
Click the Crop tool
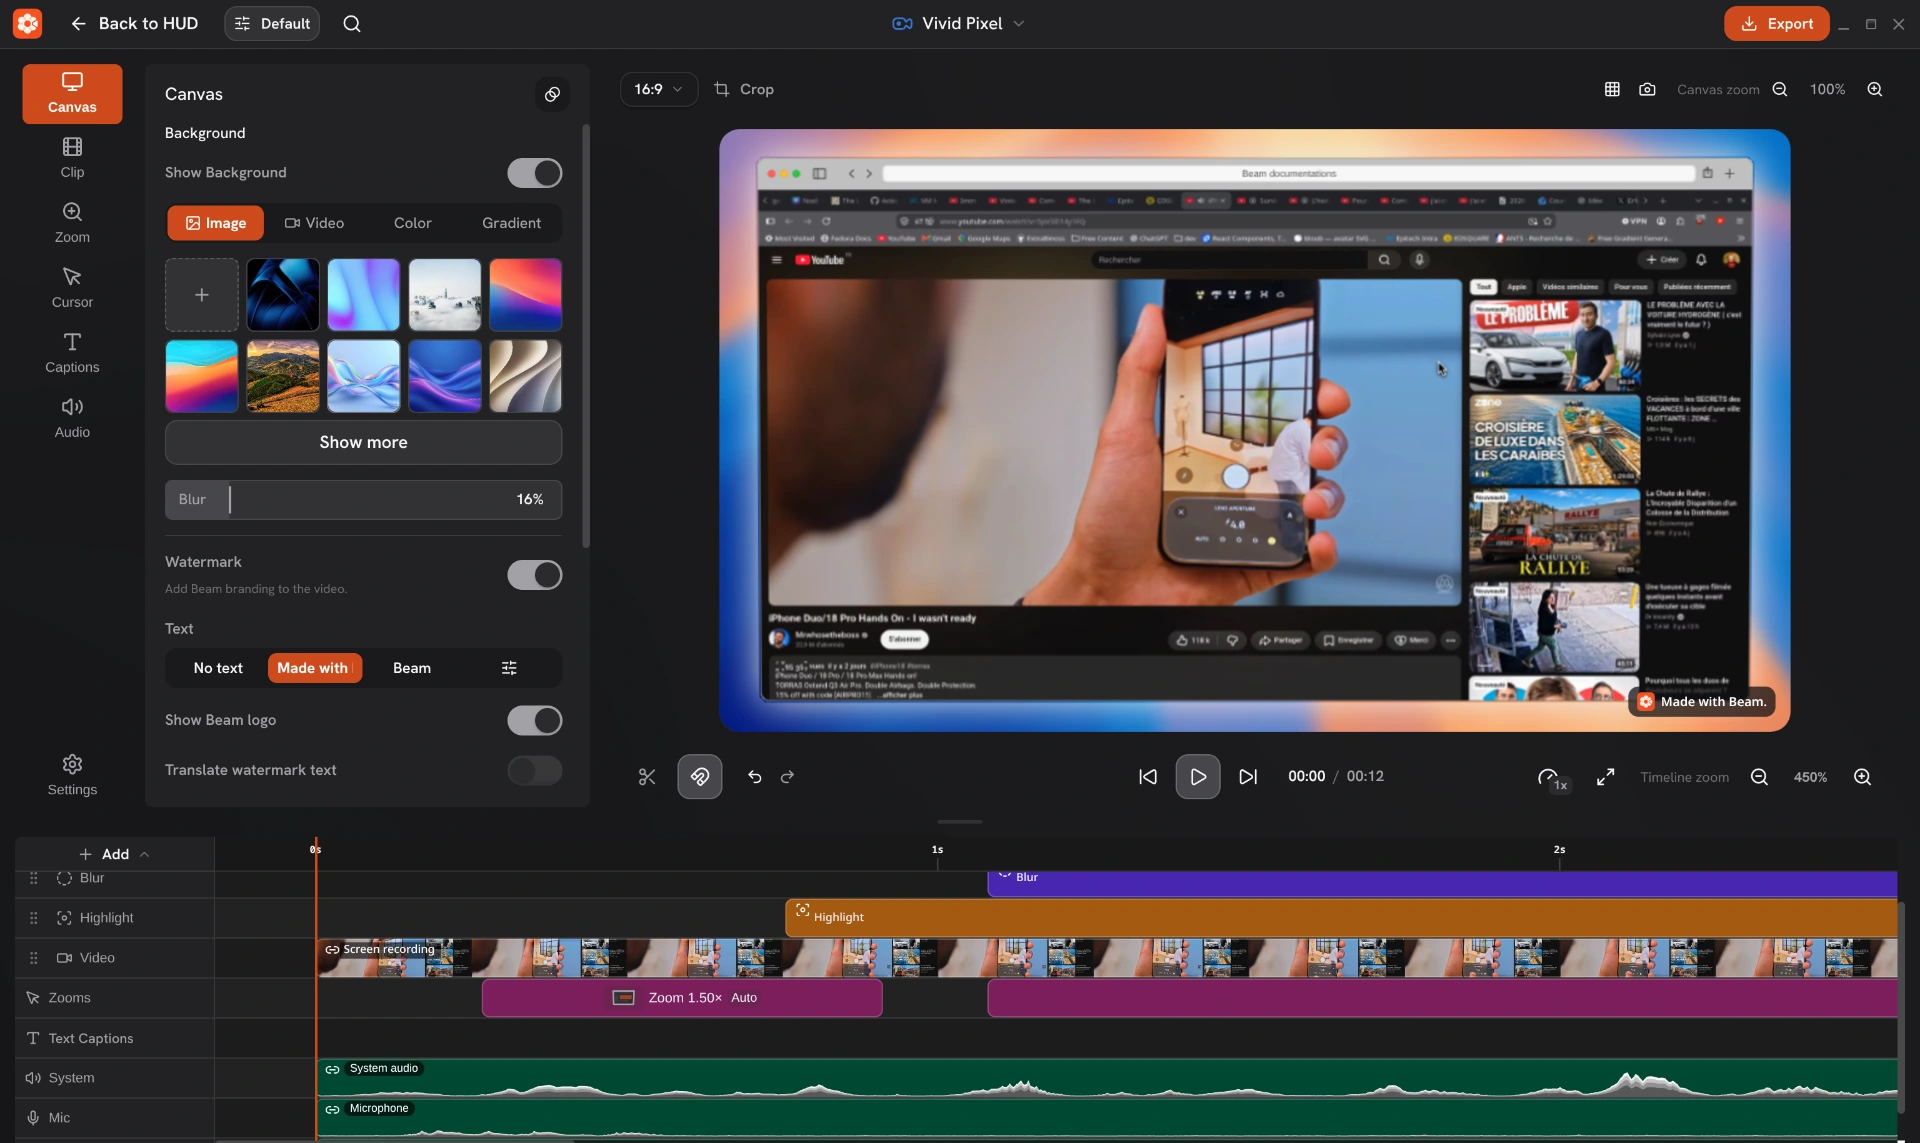pos(744,89)
